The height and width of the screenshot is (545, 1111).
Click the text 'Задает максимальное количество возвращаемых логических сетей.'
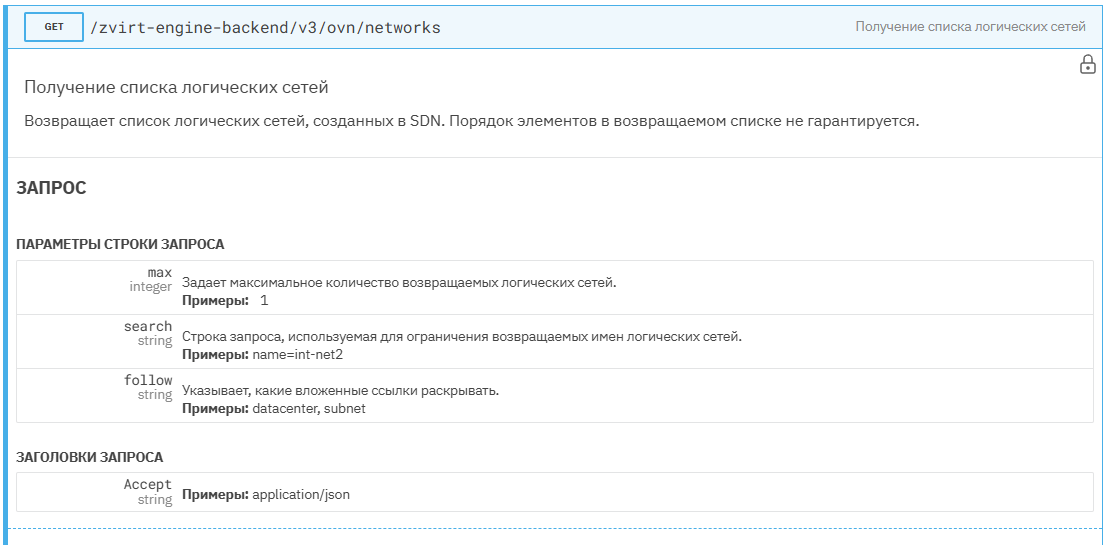400,283
